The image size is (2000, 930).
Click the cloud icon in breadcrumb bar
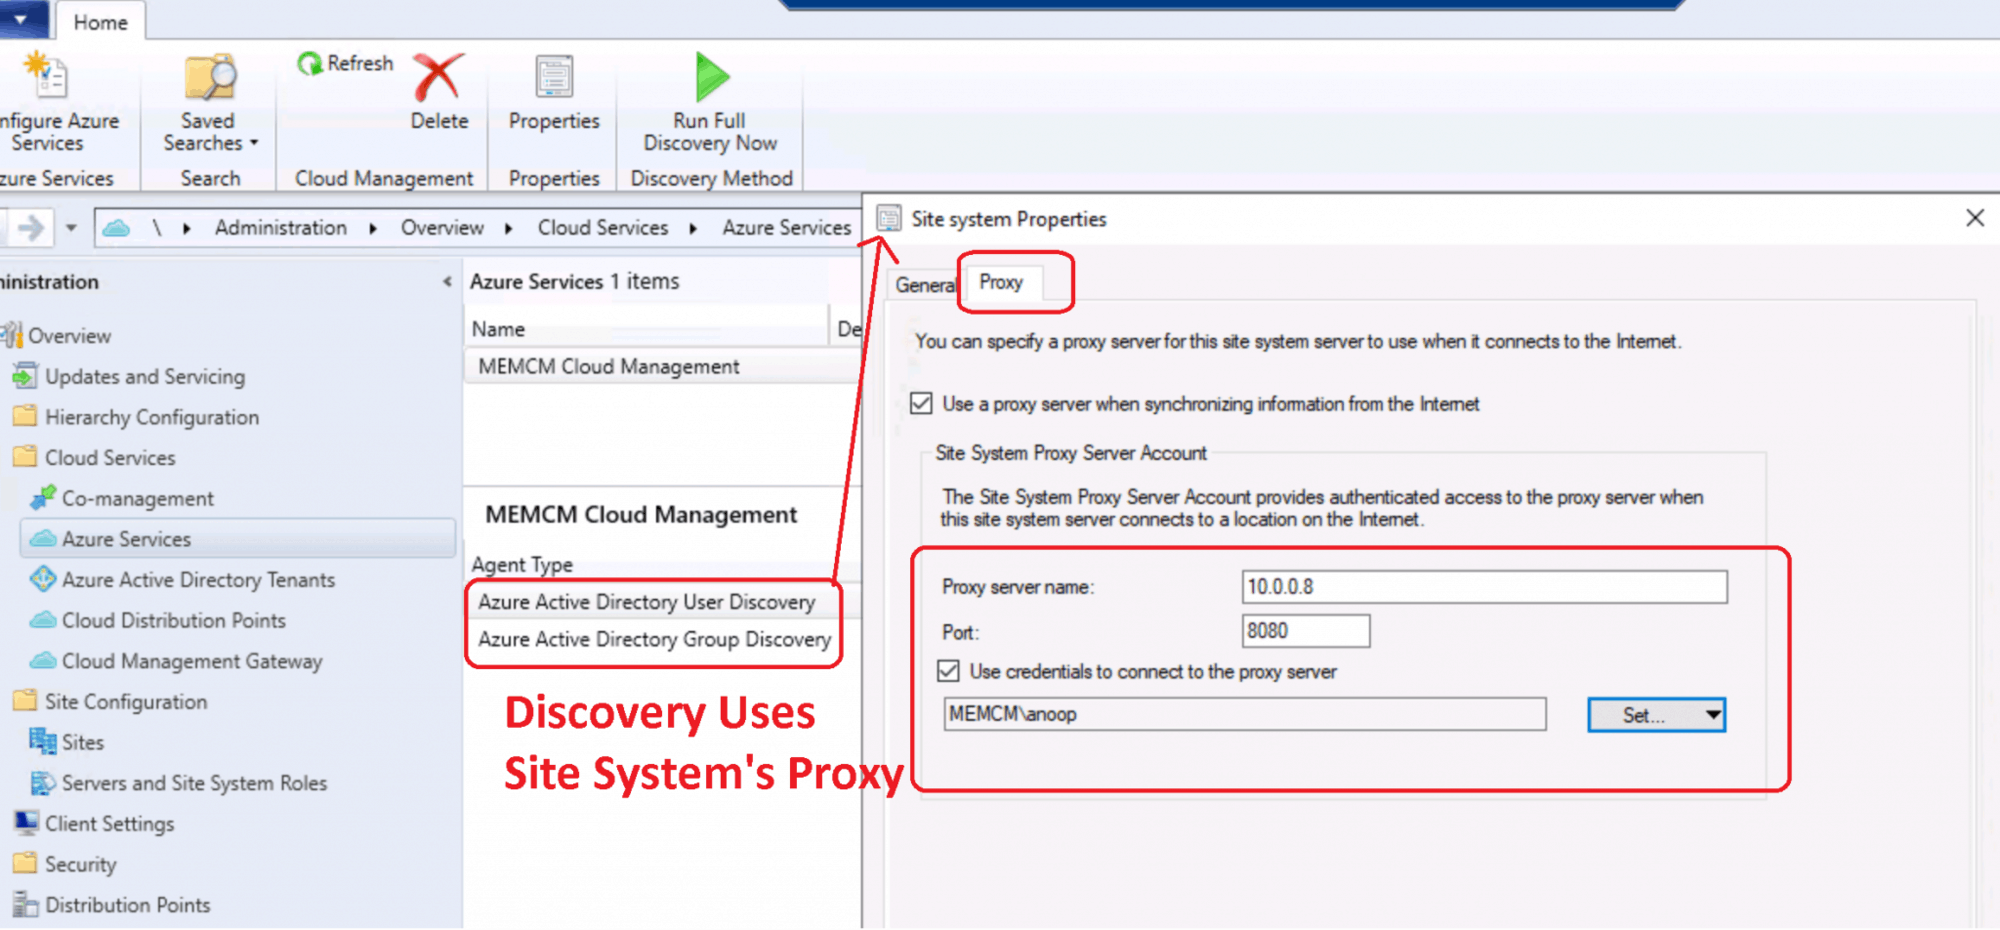click(x=116, y=228)
